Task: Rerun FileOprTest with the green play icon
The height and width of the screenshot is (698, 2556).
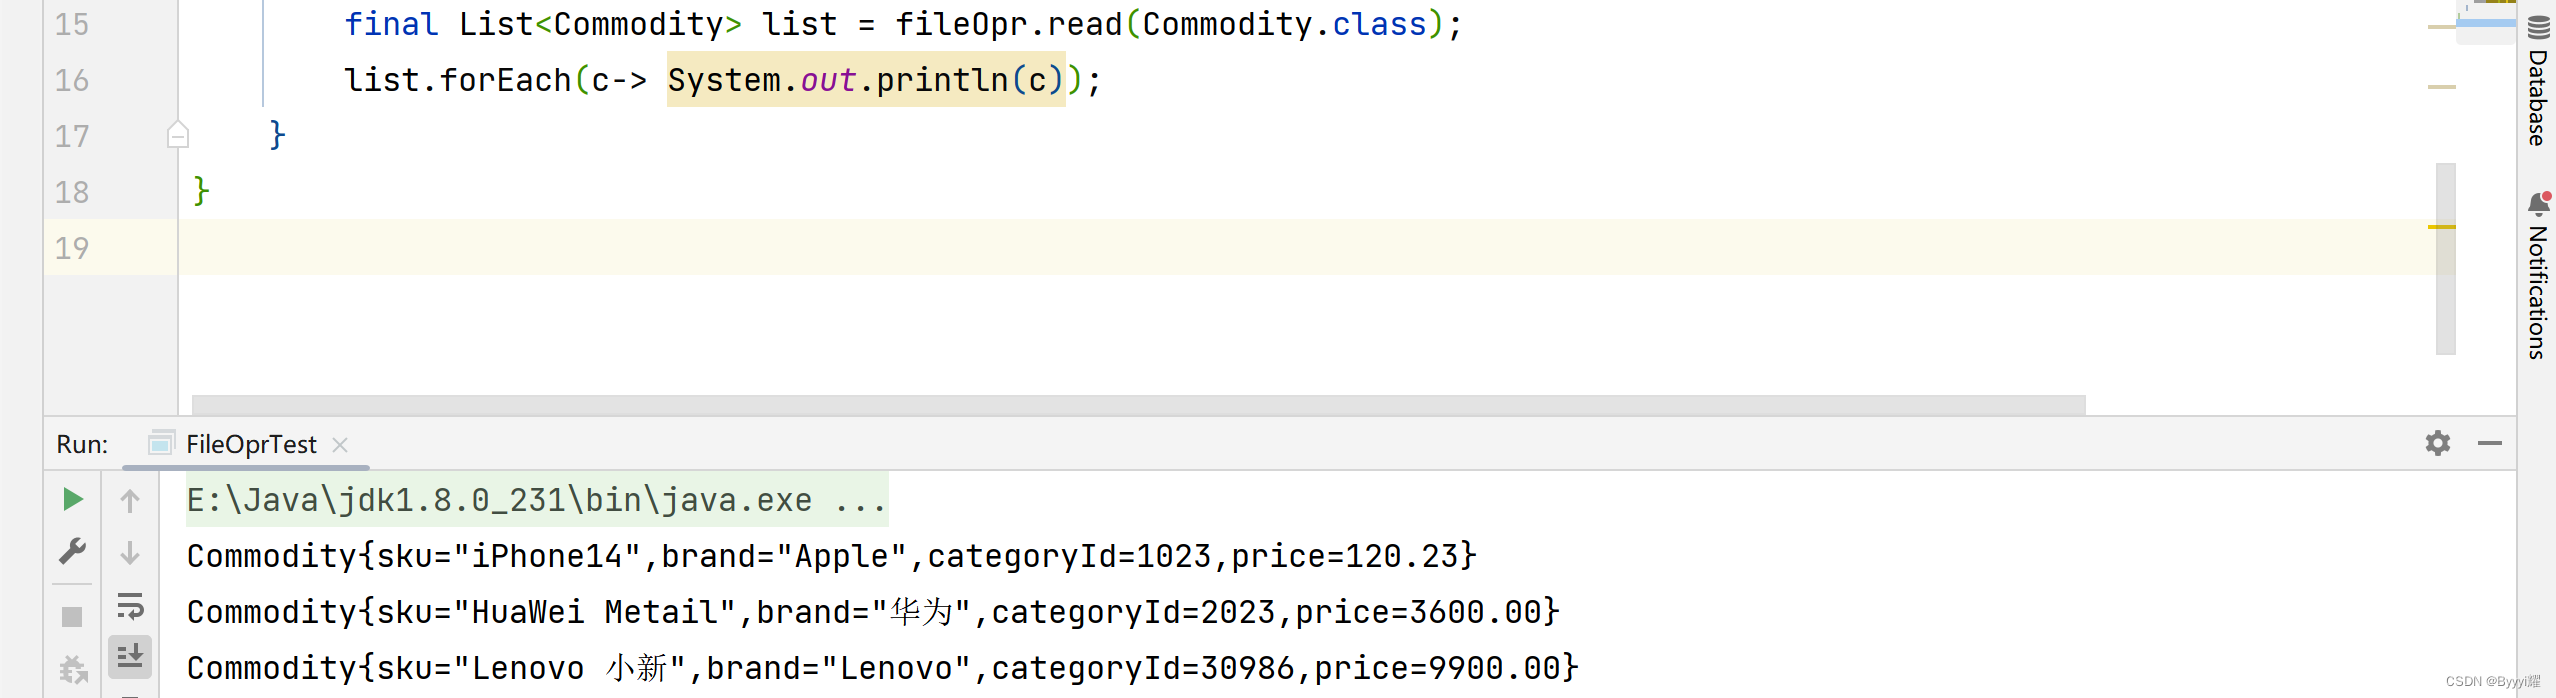Action: 72,499
